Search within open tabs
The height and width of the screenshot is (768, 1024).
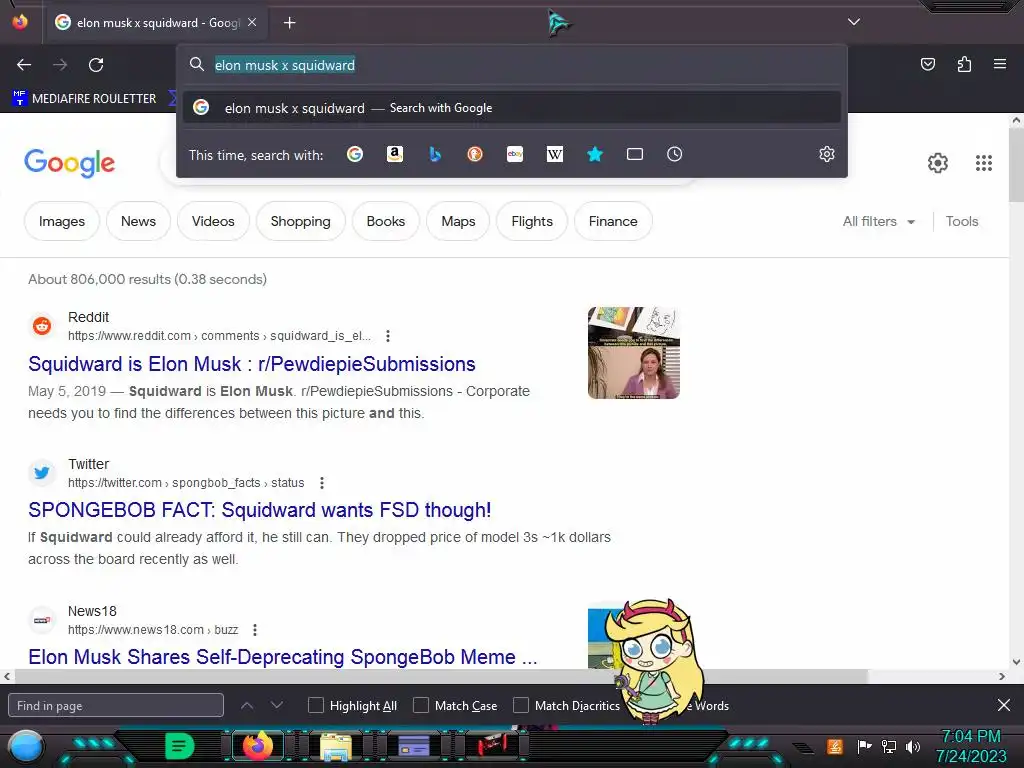coord(635,154)
